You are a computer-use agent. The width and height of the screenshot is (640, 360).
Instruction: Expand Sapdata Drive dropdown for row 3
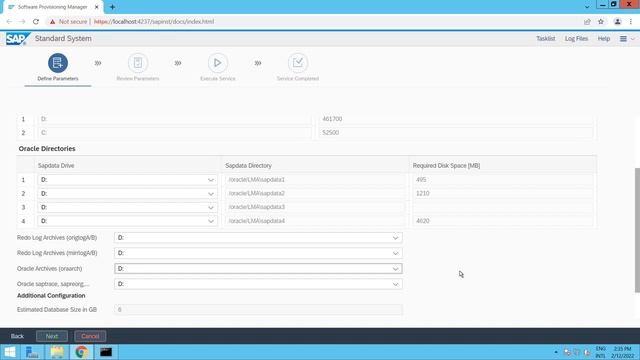211,207
